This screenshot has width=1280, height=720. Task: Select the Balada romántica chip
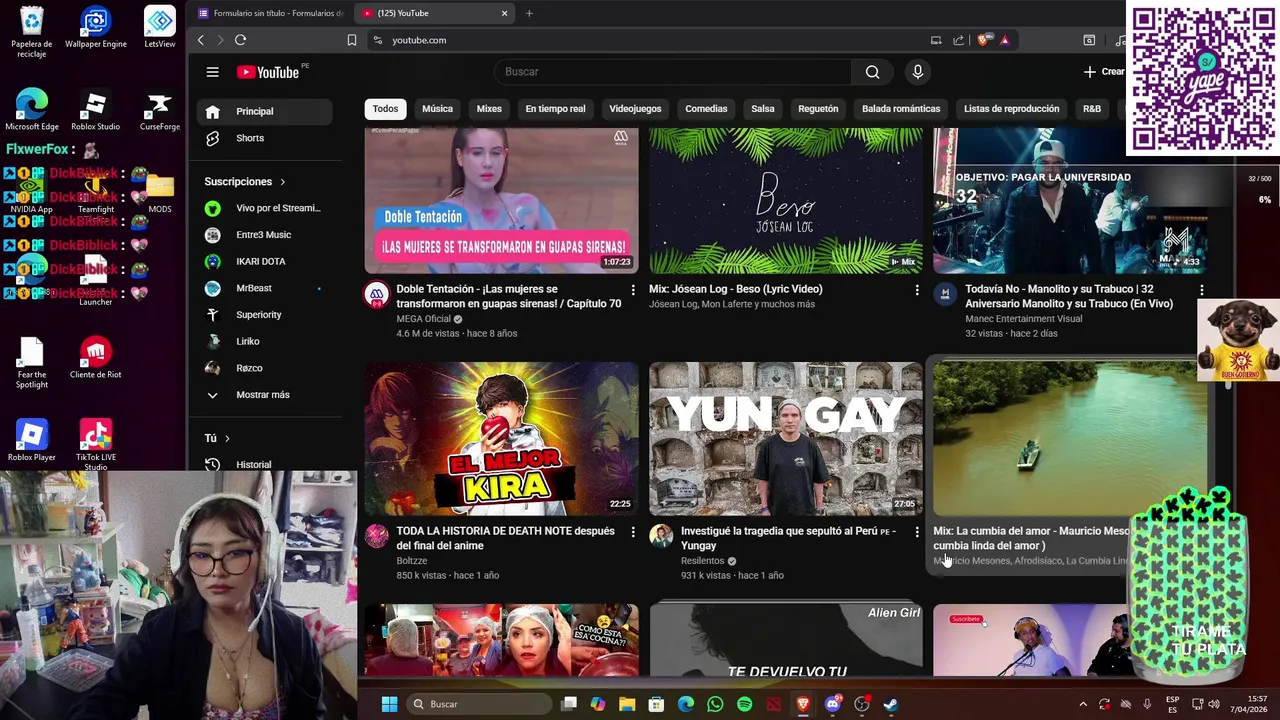[901, 109]
